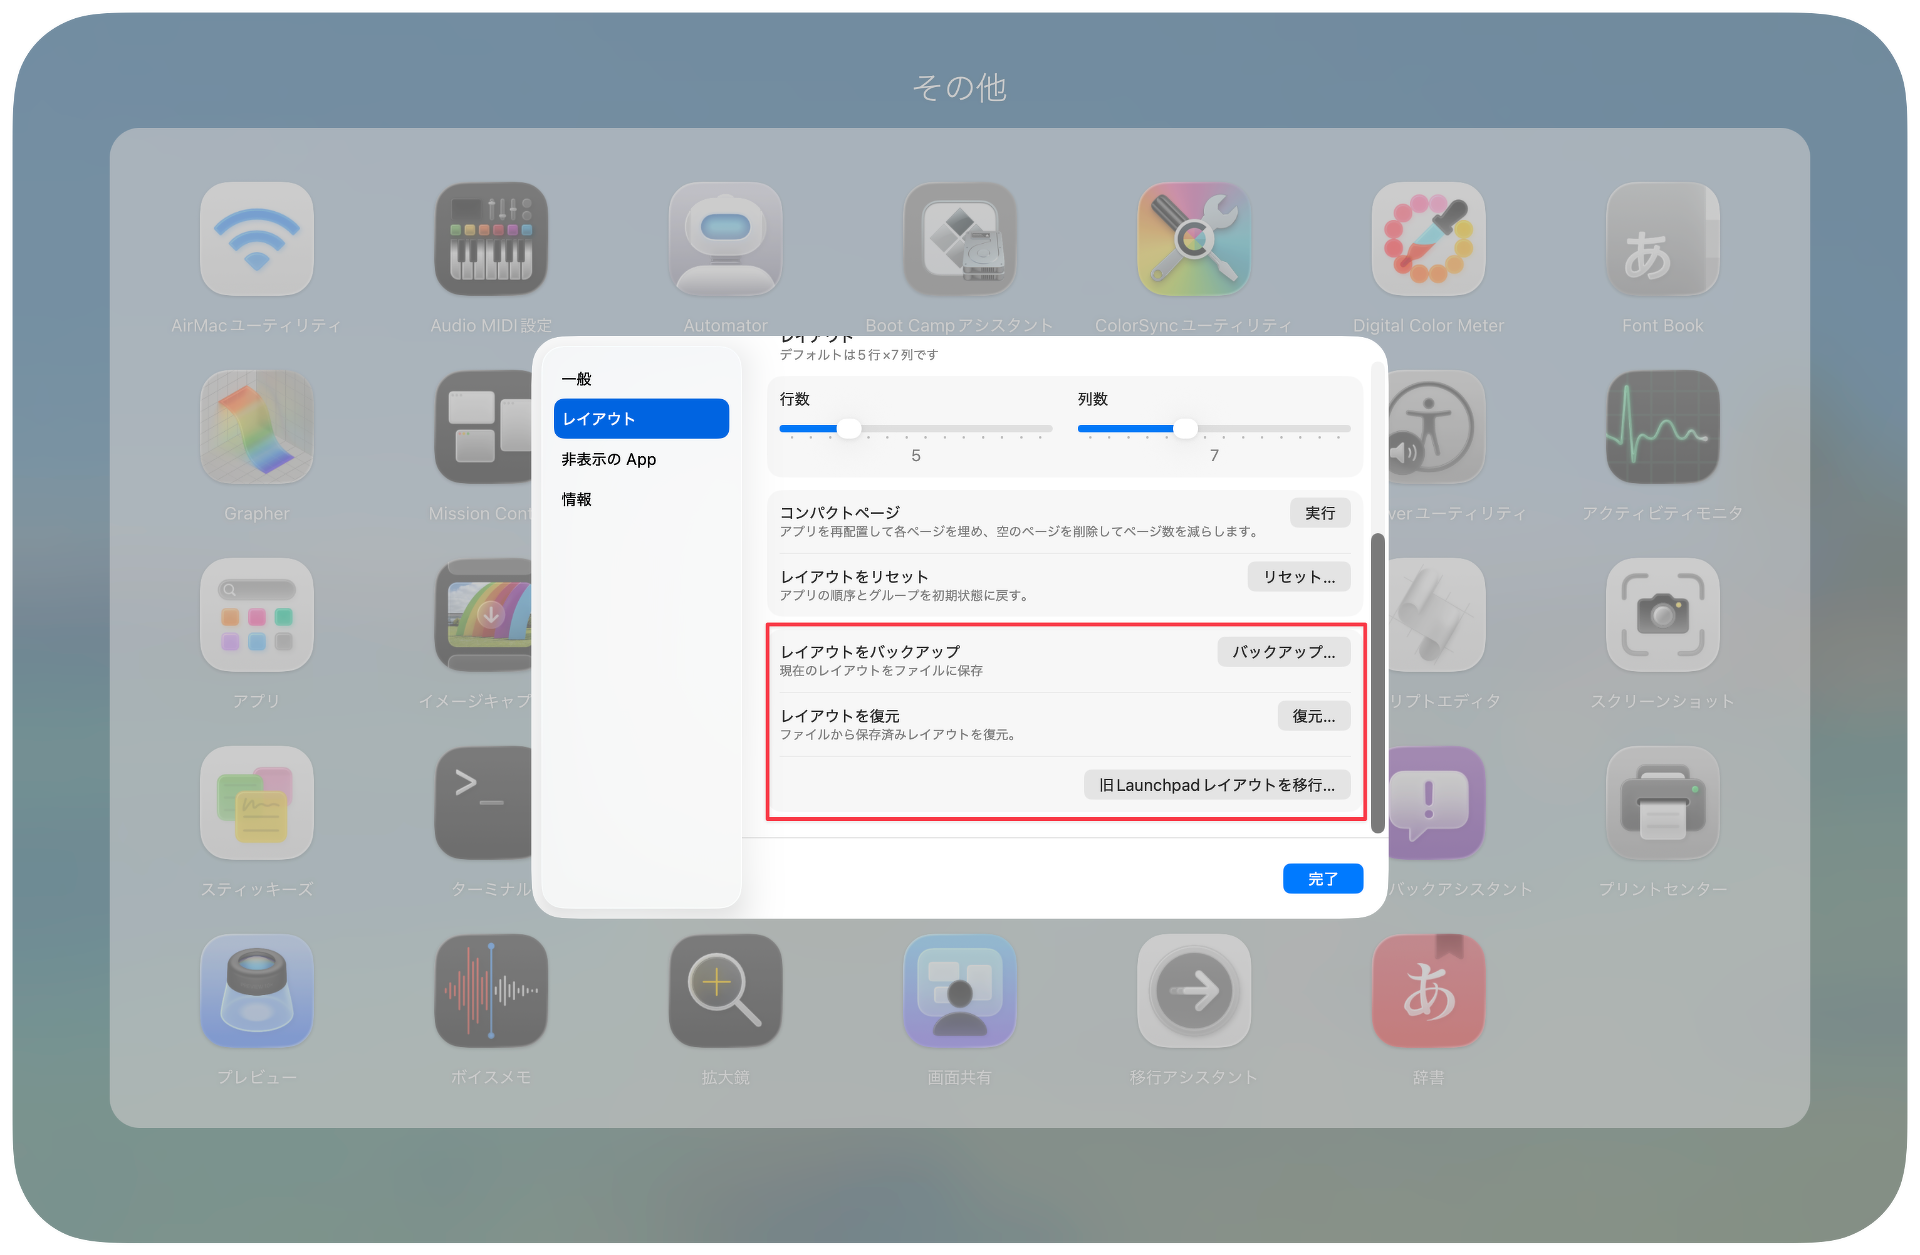Screen dimensions: 1920x1255
Task: Click the 行数 rows slider knob
Action: point(849,429)
